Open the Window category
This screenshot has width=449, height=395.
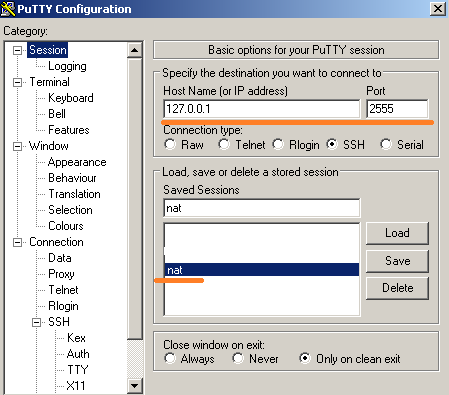pos(49,146)
